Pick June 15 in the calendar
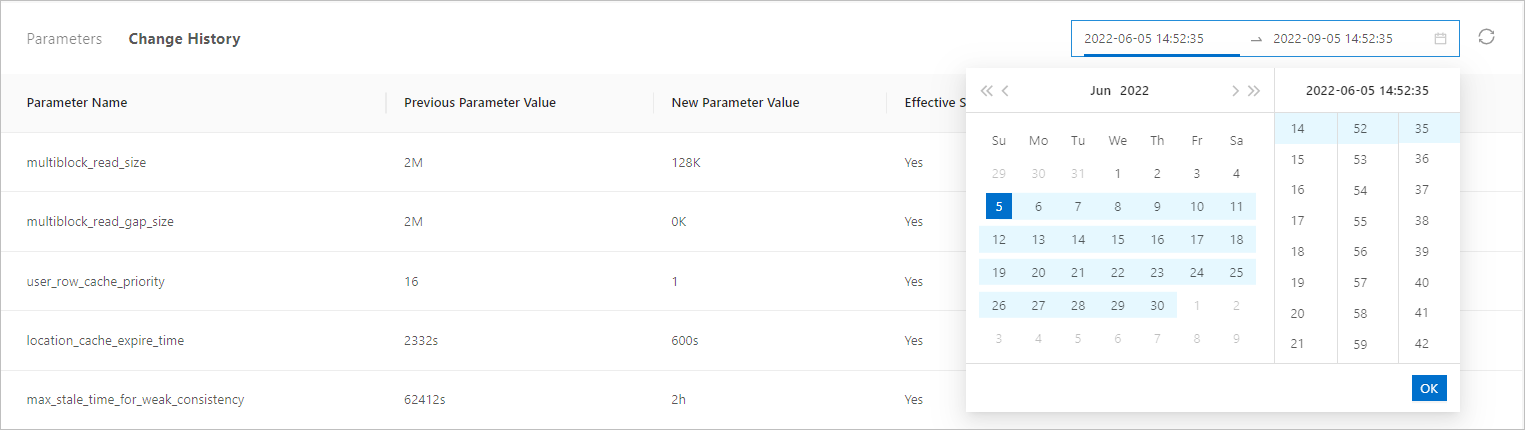The image size is (1525, 430). click(x=1117, y=240)
